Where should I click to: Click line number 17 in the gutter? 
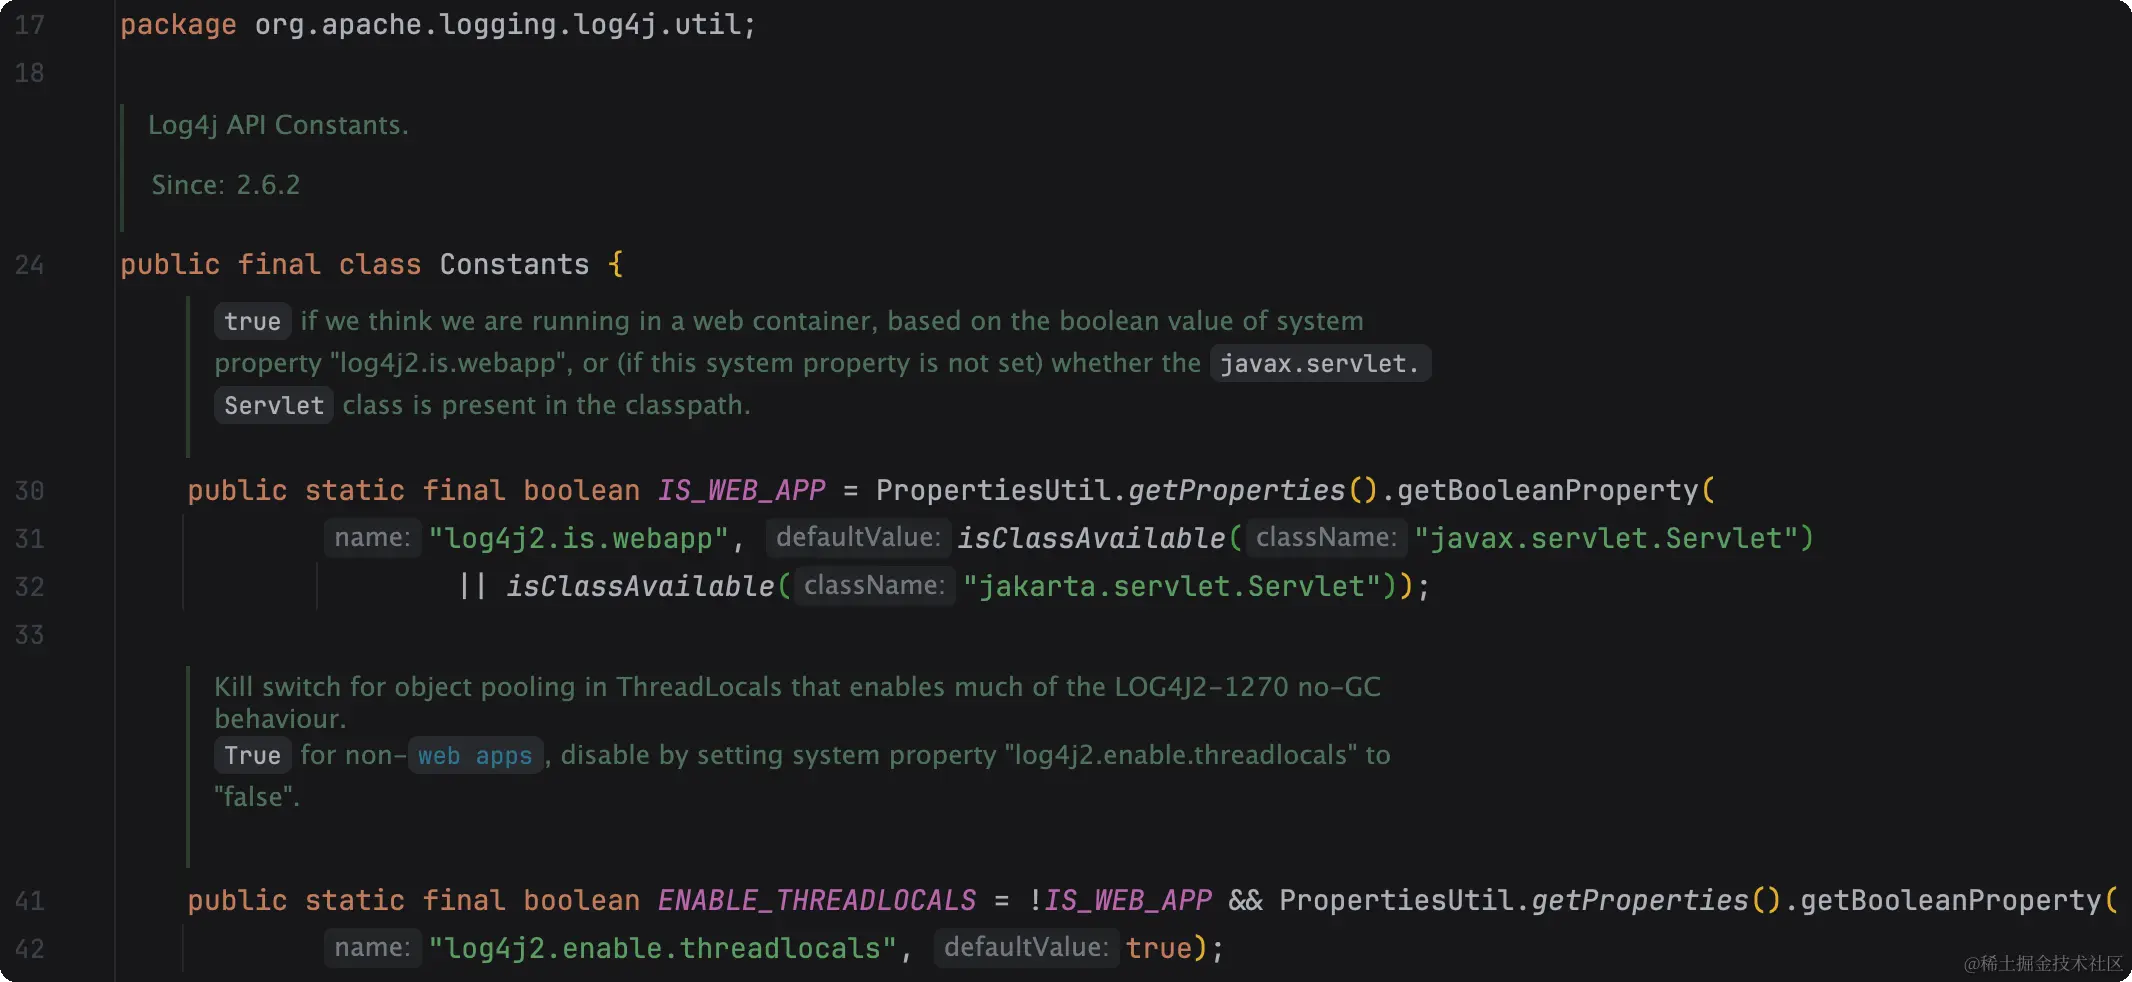tap(30, 25)
